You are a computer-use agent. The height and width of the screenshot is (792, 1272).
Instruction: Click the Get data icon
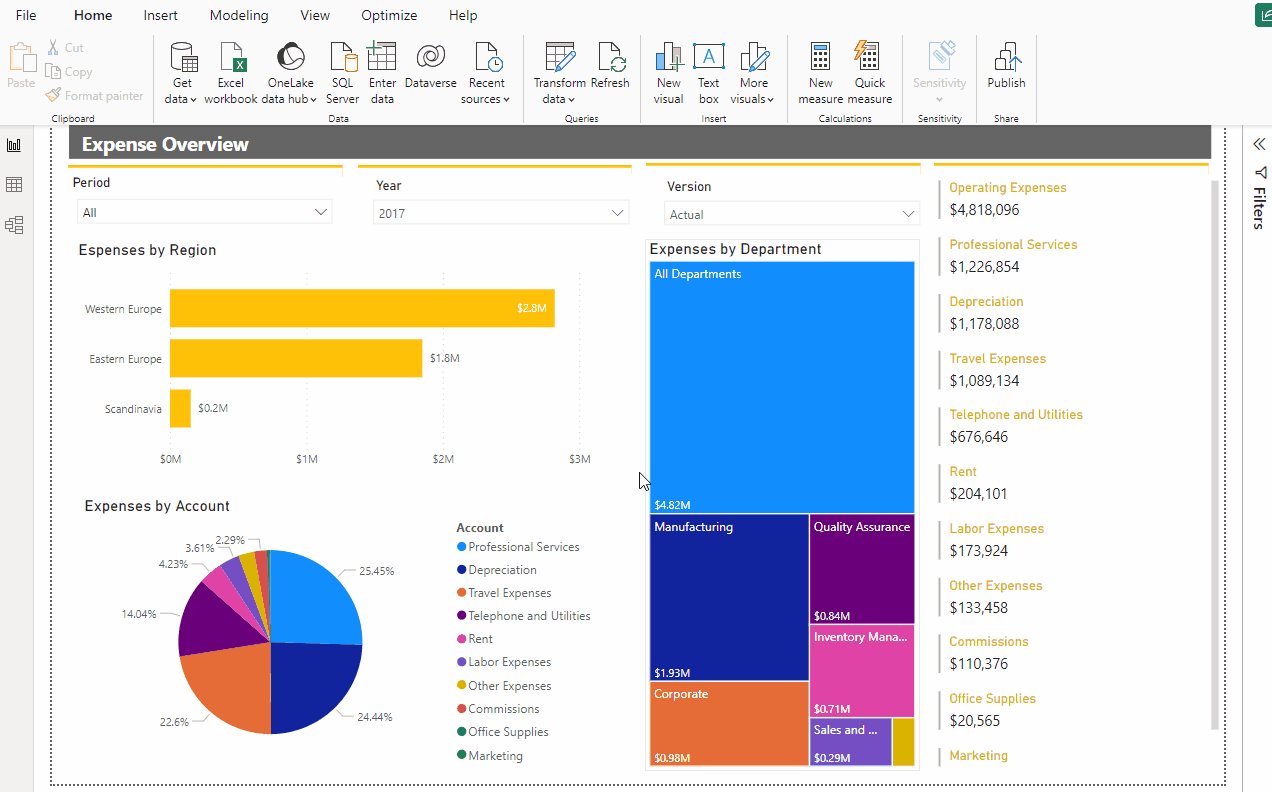(183, 58)
